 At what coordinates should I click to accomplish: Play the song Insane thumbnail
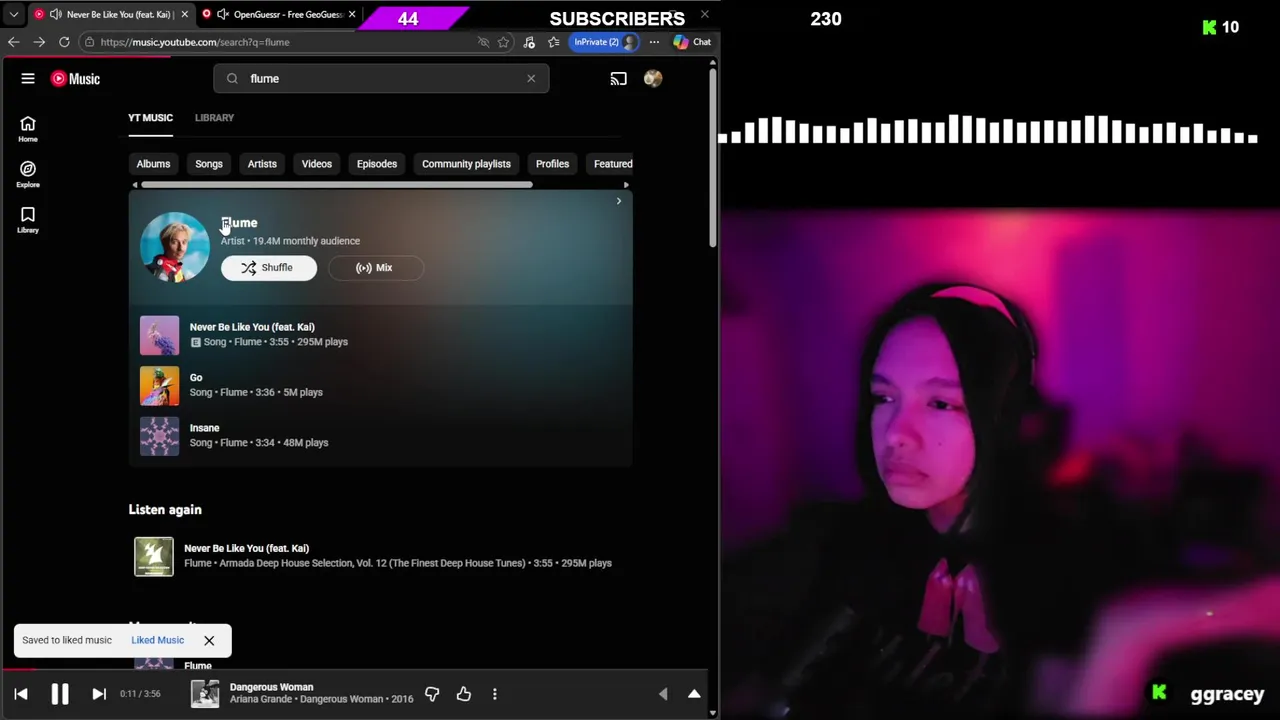159,436
